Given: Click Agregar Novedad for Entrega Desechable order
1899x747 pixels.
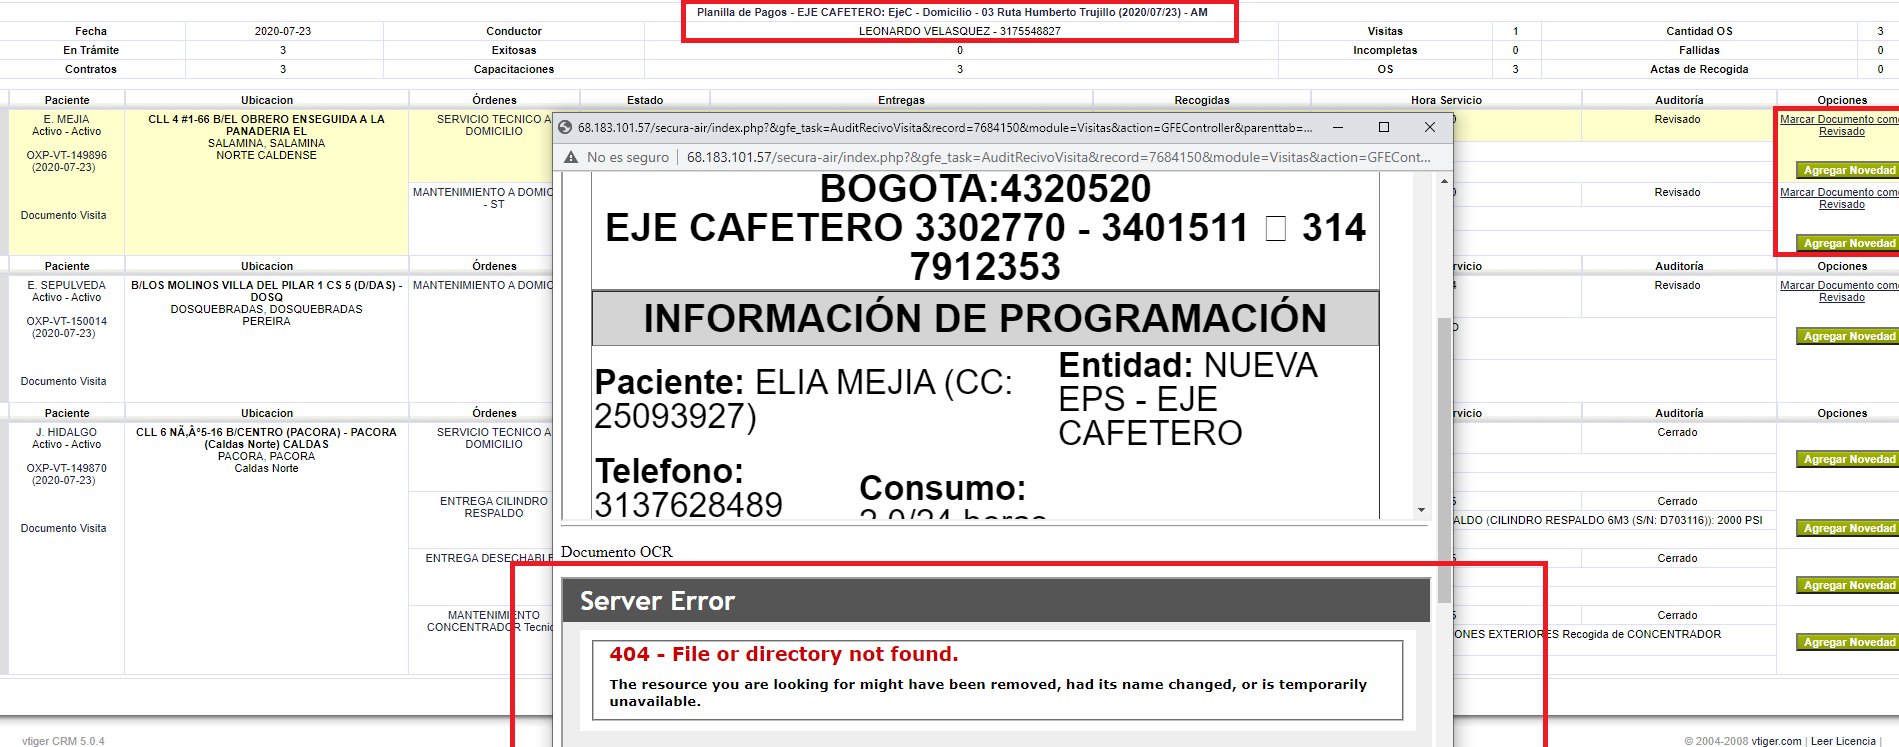Looking at the screenshot, I should [x=1848, y=585].
